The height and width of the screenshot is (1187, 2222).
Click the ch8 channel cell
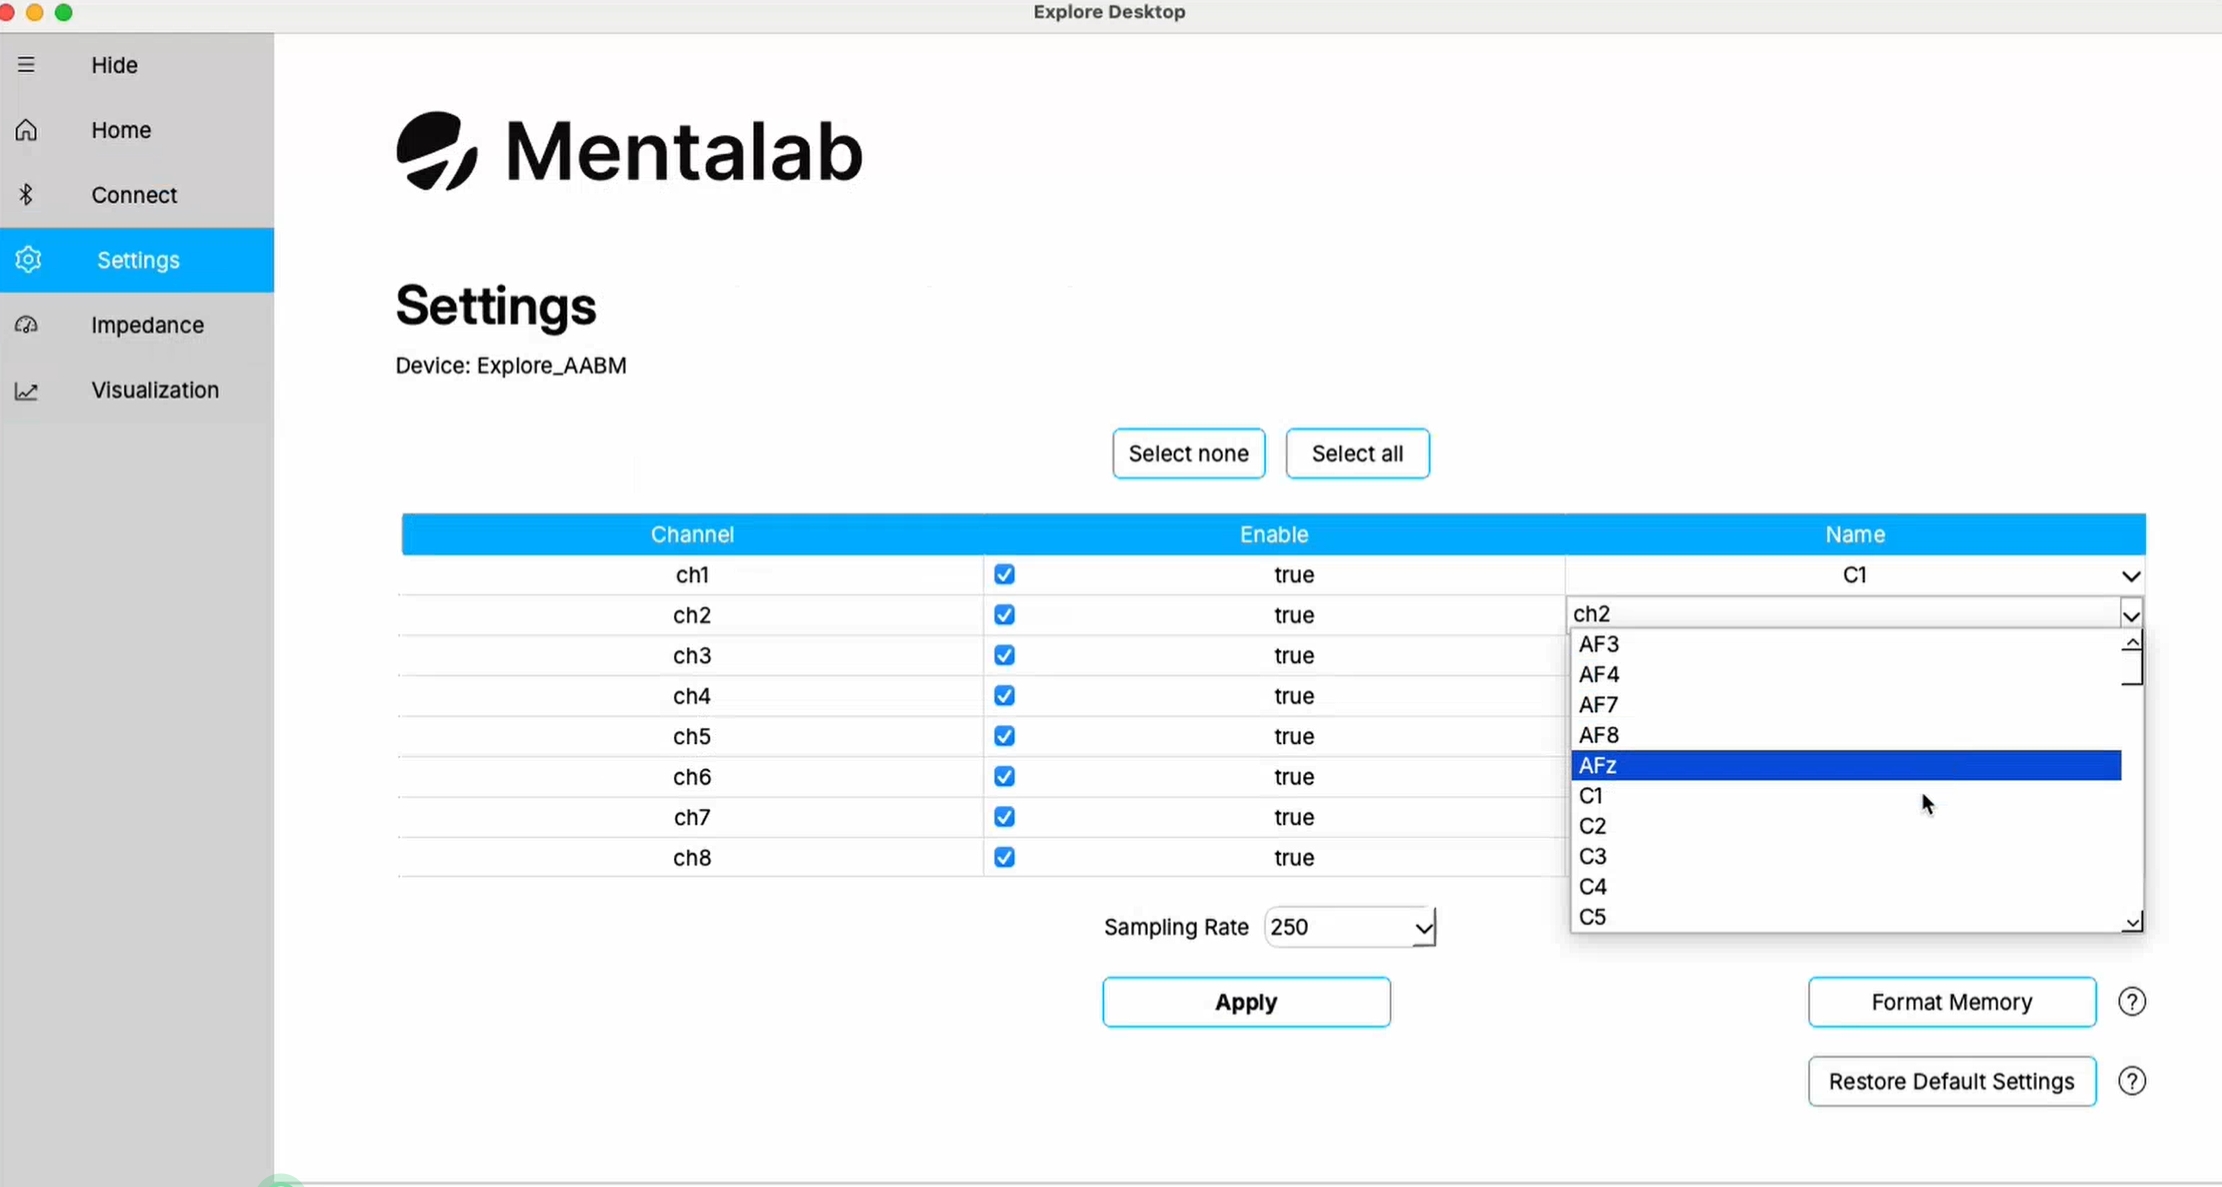tap(692, 858)
